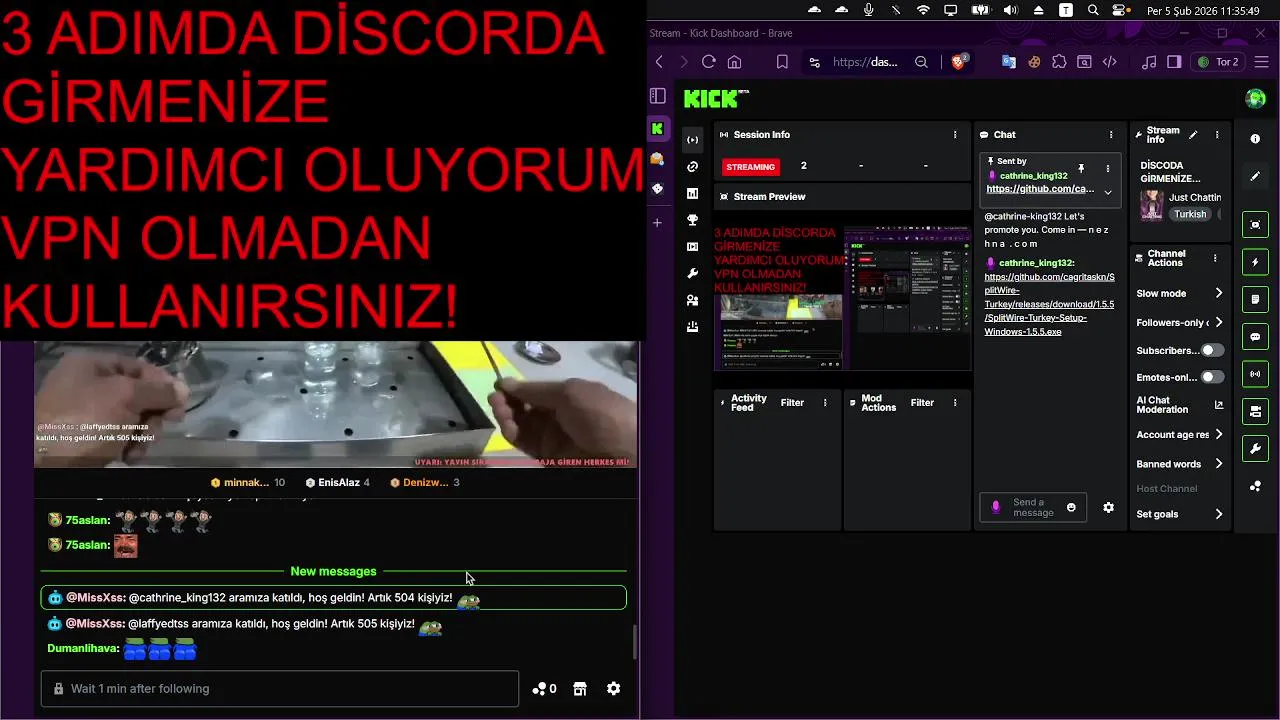Open the wrench settings icon in left sidebar
Image resolution: width=1280 pixels, height=720 pixels.
click(x=692, y=273)
